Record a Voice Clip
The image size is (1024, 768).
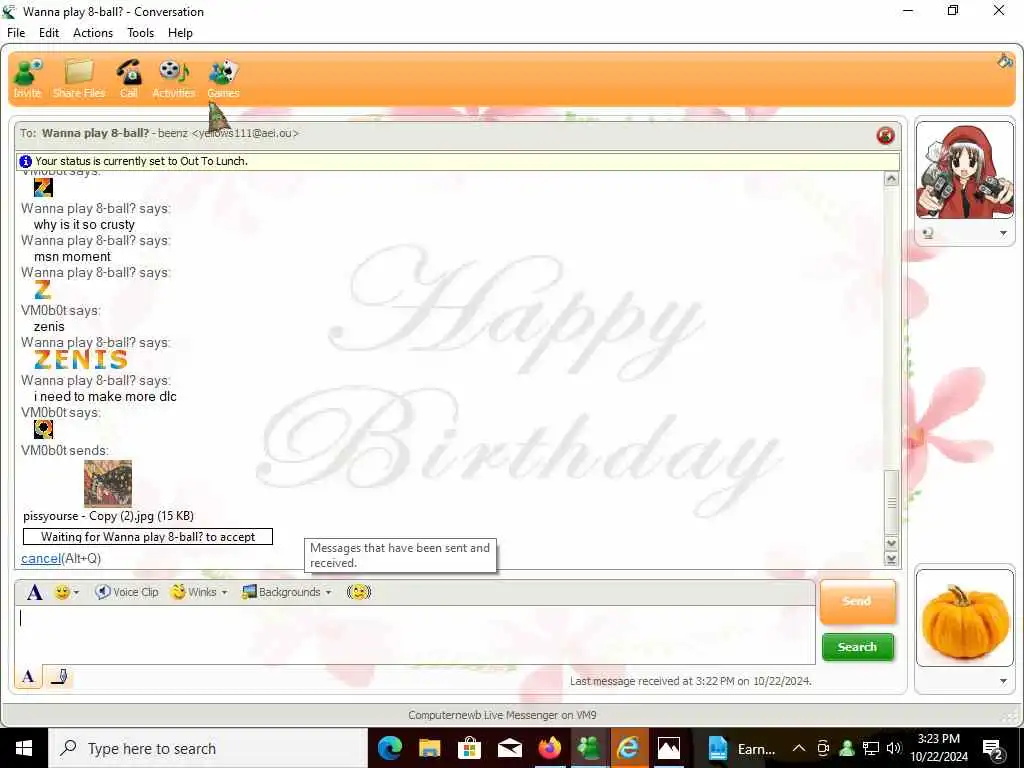coord(127,592)
